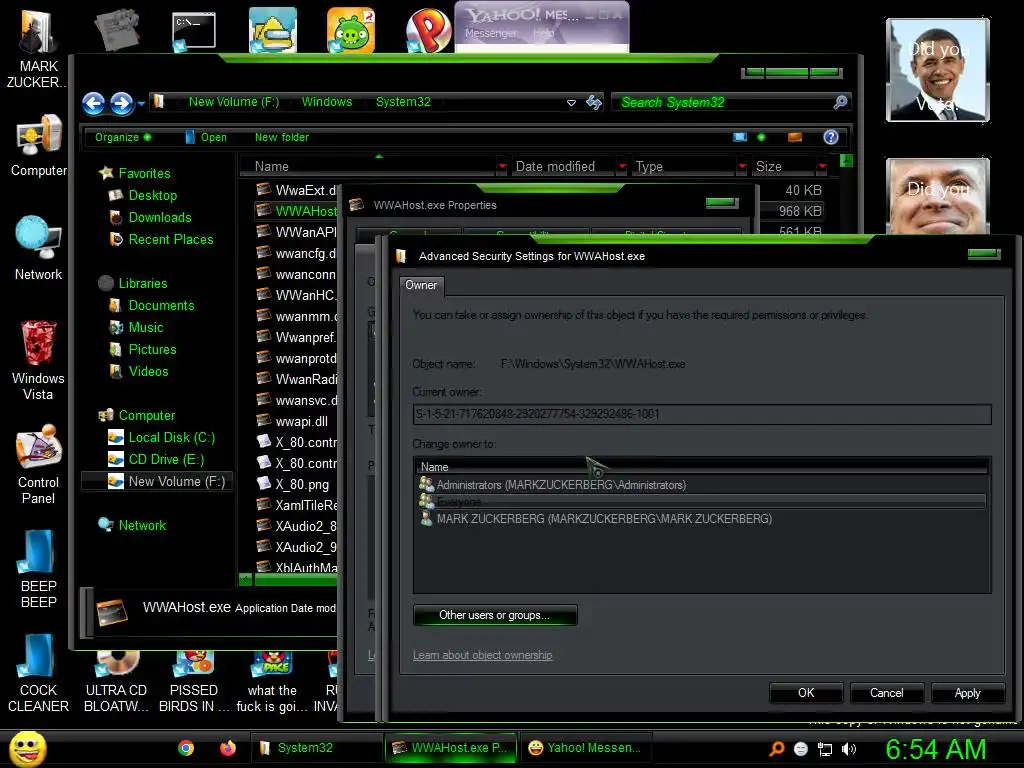The image size is (1024, 768).
Task: Open the Name column filter dropdown
Action: (502, 167)
